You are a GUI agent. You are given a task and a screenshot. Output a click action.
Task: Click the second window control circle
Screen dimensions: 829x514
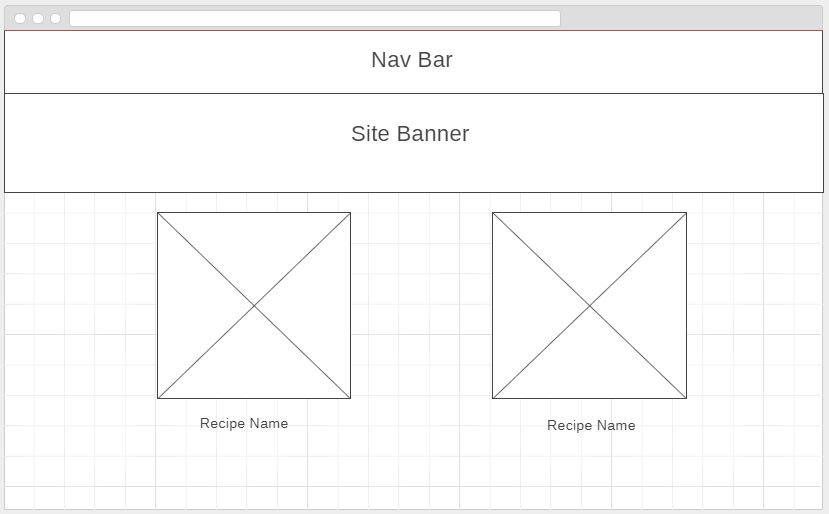38,18
